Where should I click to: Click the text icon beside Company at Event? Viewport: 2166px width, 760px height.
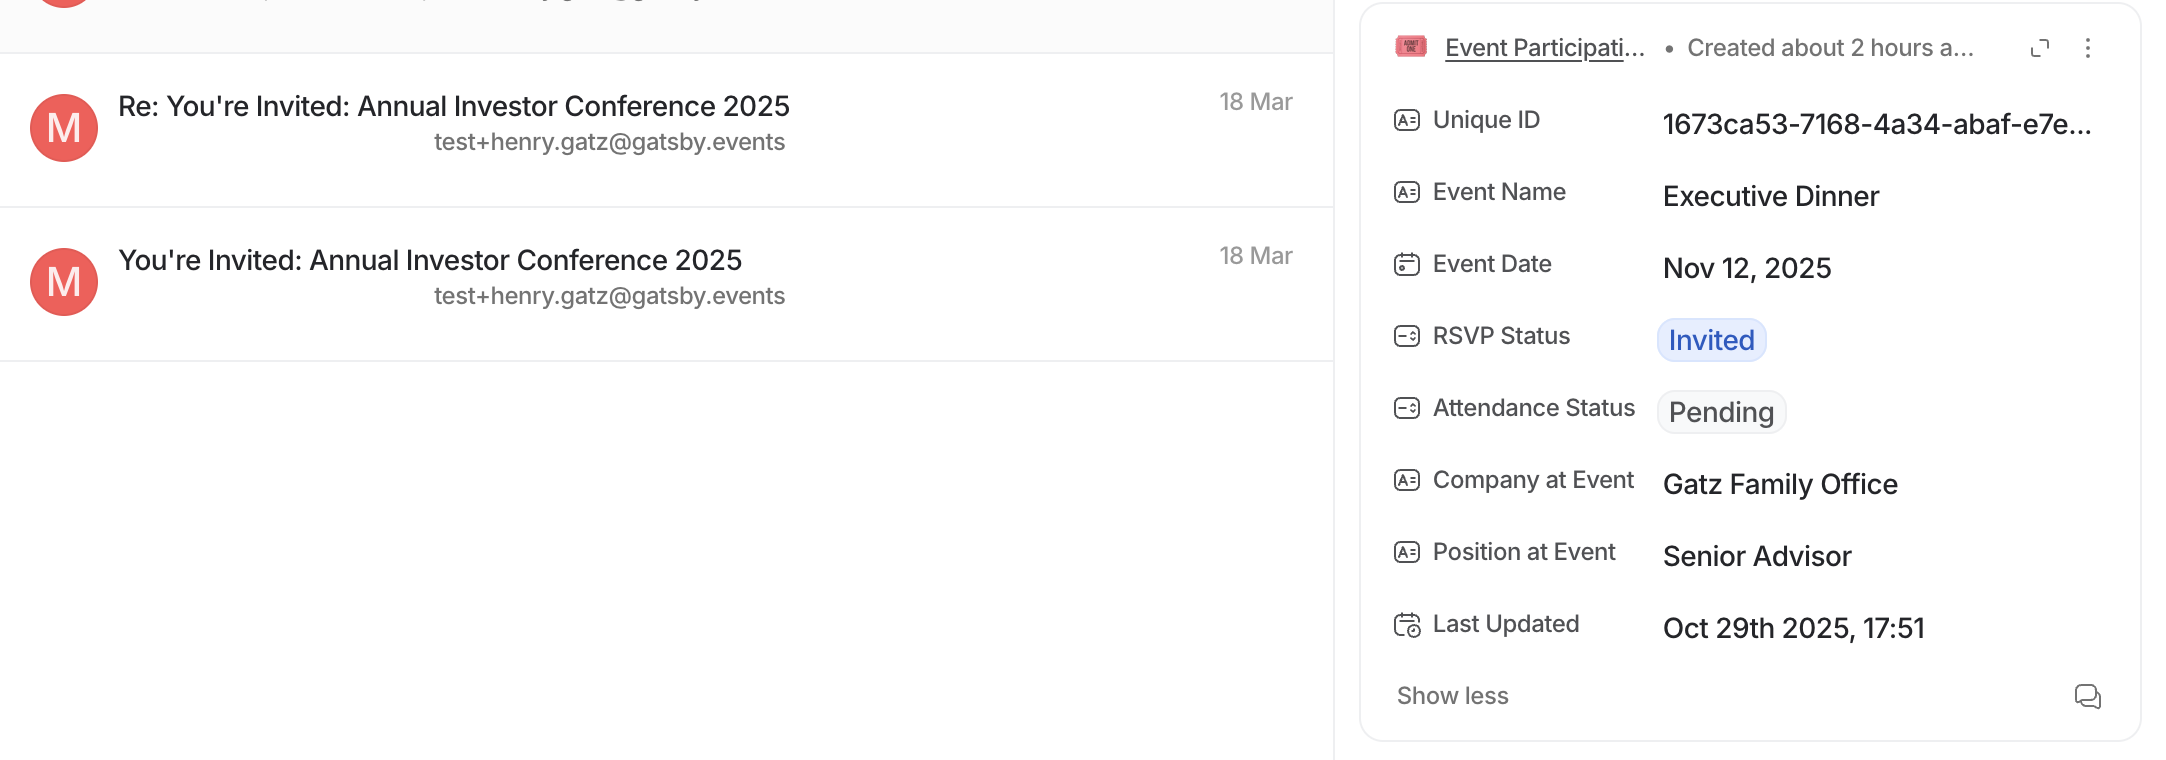point(1407,479)
